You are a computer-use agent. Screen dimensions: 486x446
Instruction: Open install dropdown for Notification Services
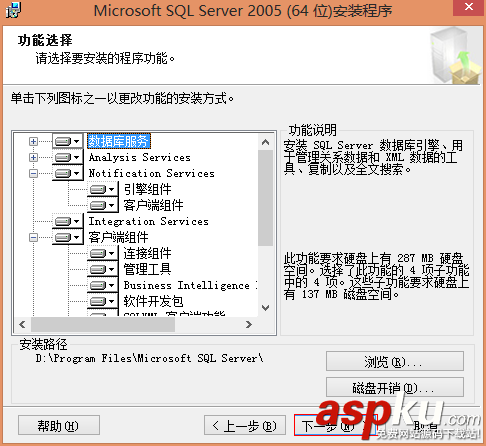click(68, 173)
